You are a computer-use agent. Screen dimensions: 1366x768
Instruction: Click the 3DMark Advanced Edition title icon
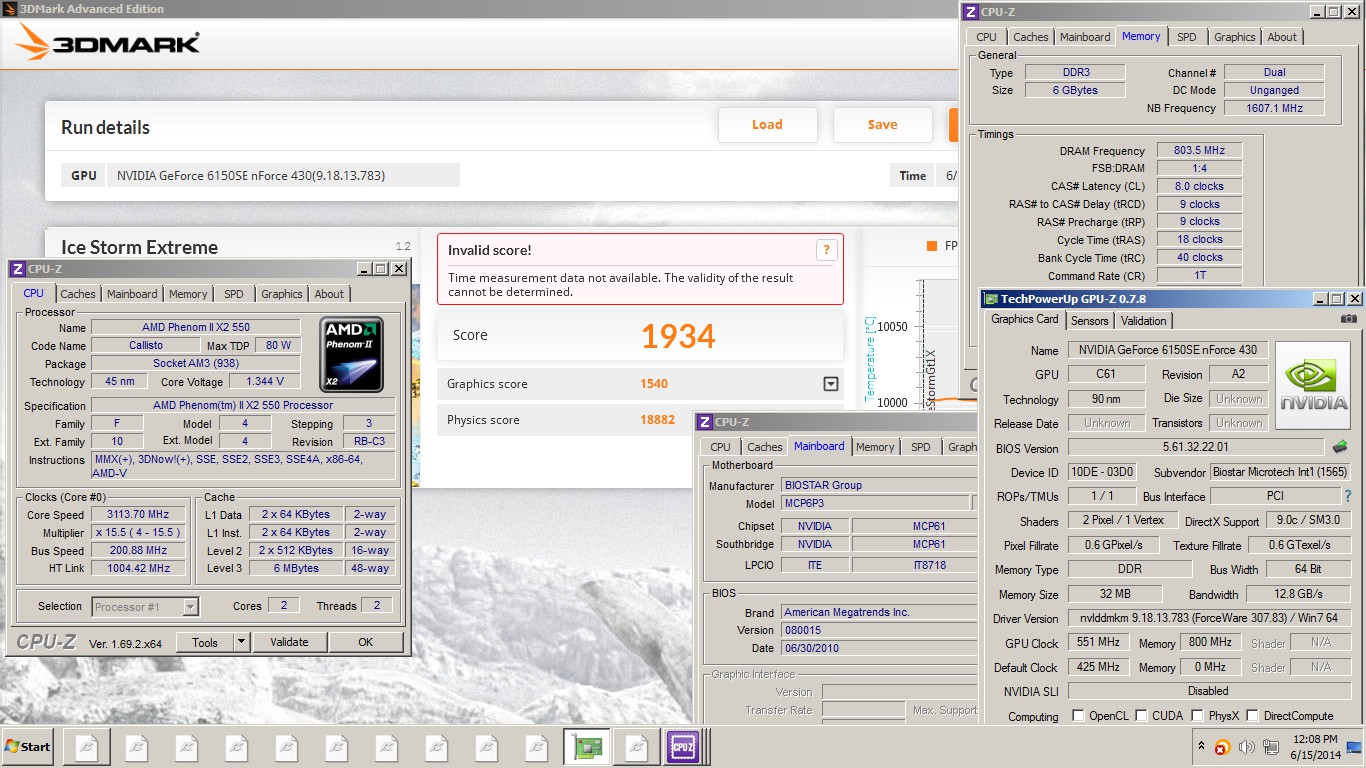pyautogui.click(x=9, y=9)
